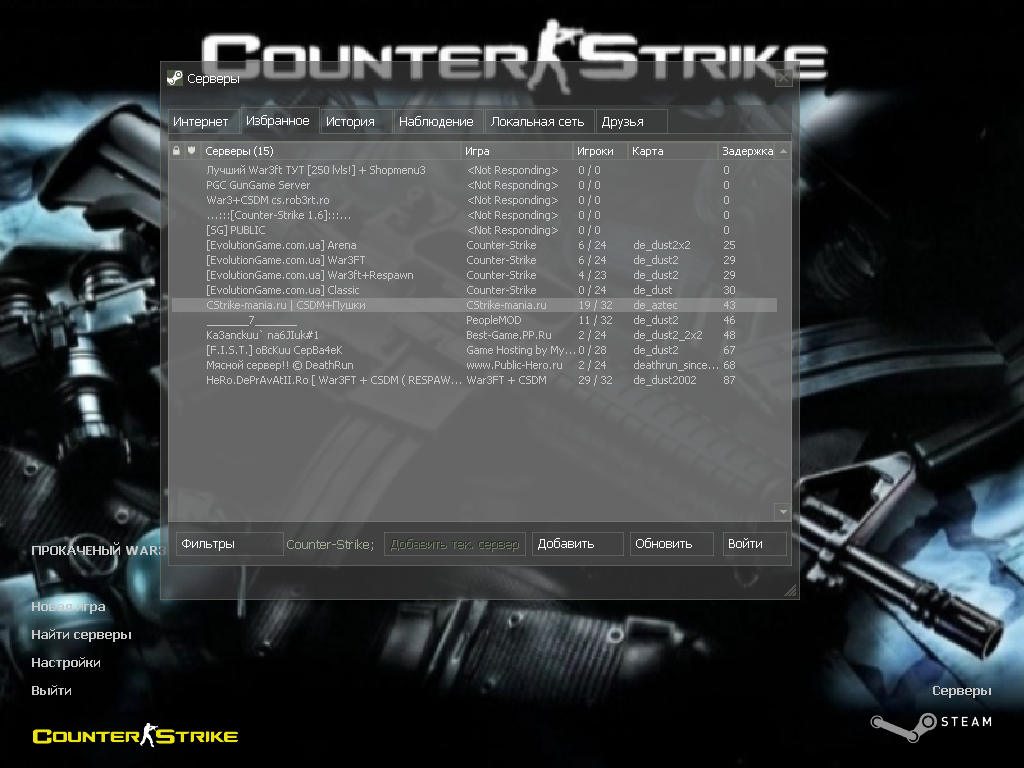The image size is (1024, 768).
Task: Open the Локальная сеть tab
Action: tap(537, 121)
